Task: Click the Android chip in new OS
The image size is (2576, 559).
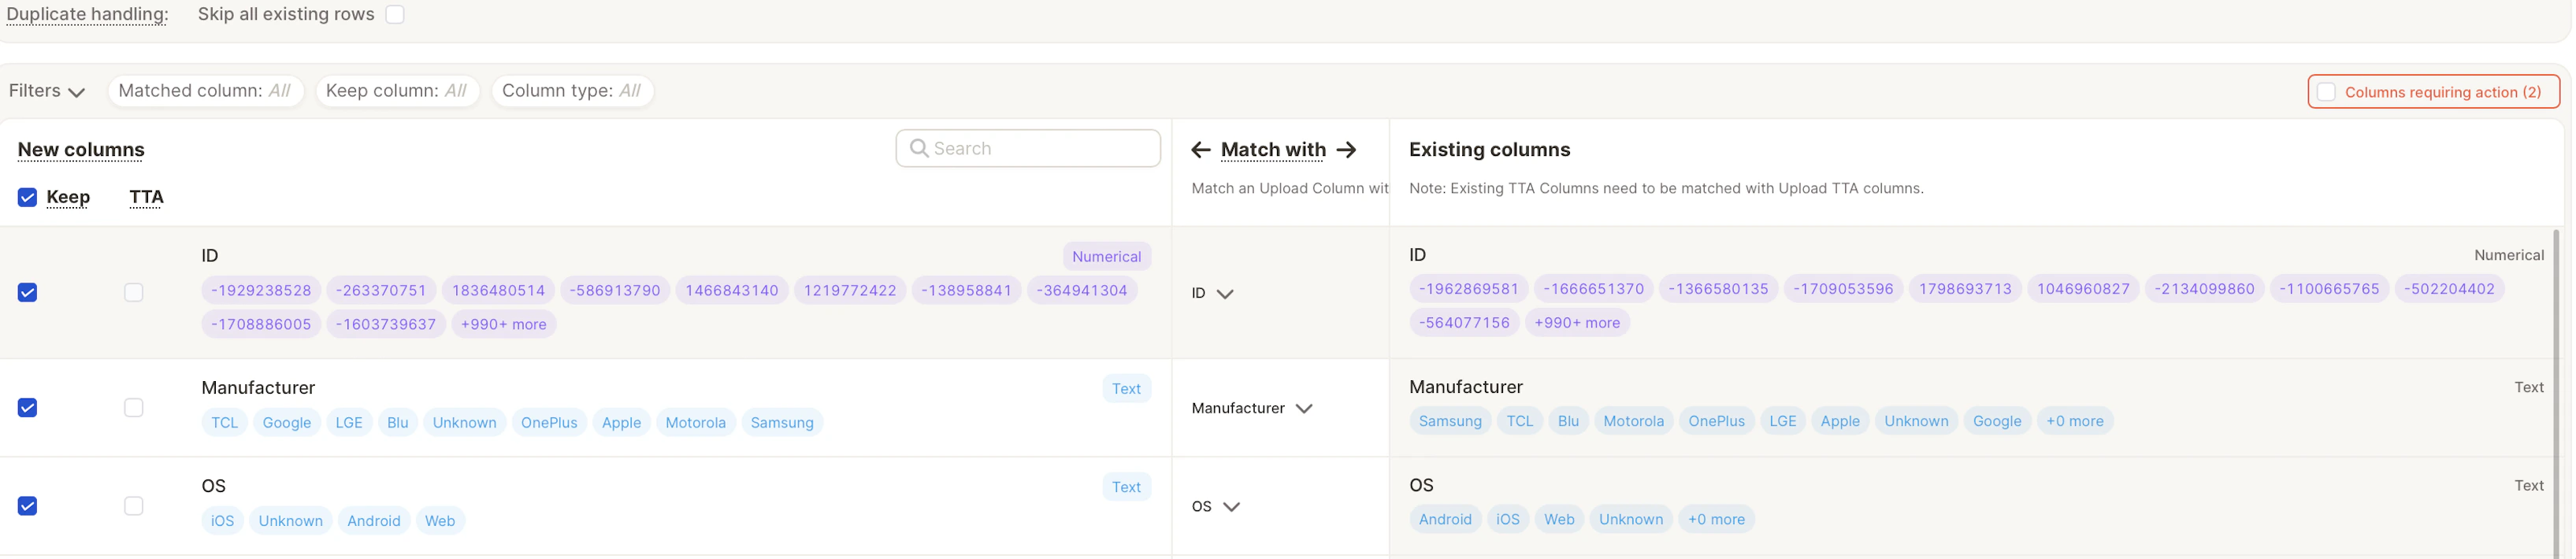Action: [374, 520]
